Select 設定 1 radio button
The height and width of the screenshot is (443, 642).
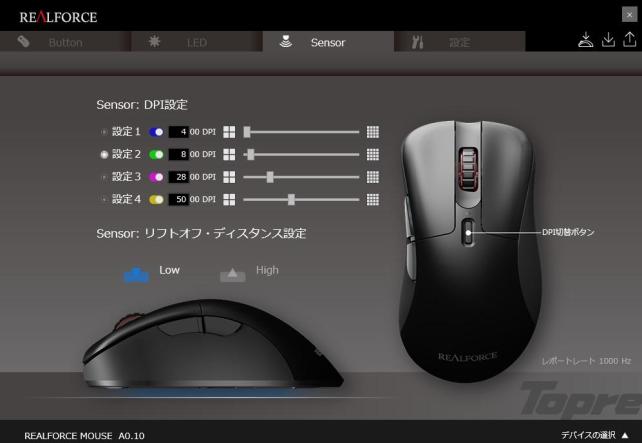(x=104, y=132)
